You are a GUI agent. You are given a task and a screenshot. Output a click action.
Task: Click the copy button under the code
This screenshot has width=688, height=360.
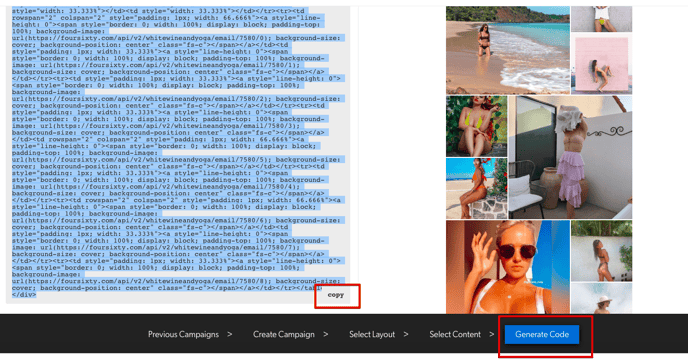point(336,295)
